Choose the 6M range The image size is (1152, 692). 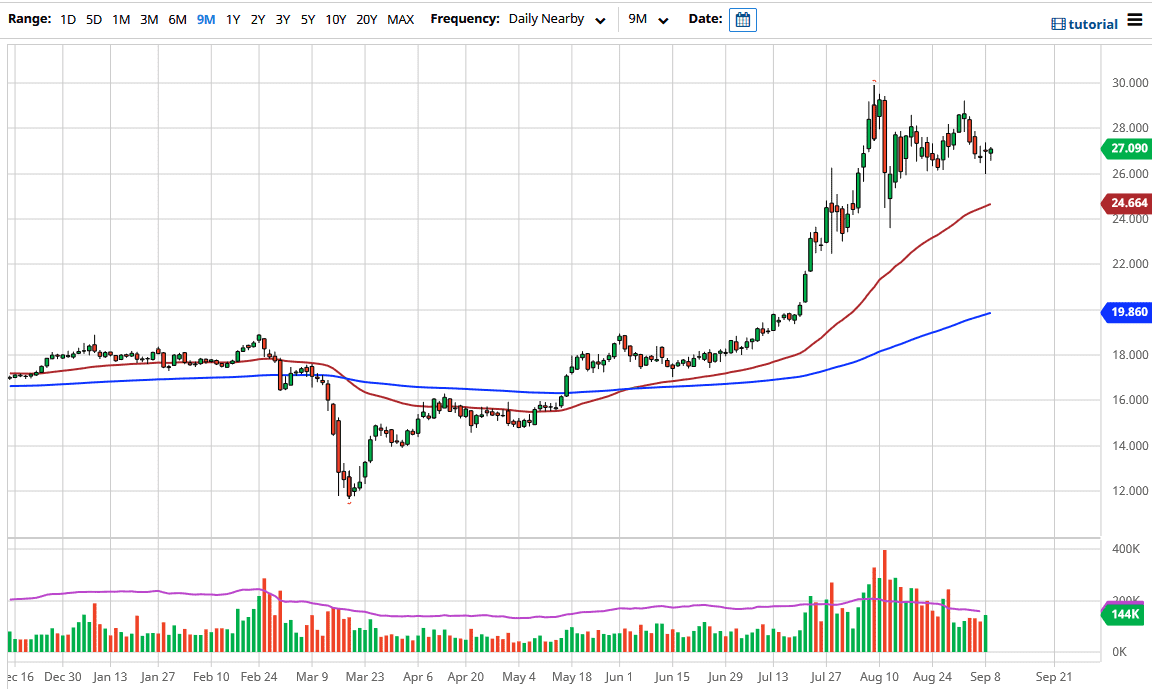pos(177,19)
